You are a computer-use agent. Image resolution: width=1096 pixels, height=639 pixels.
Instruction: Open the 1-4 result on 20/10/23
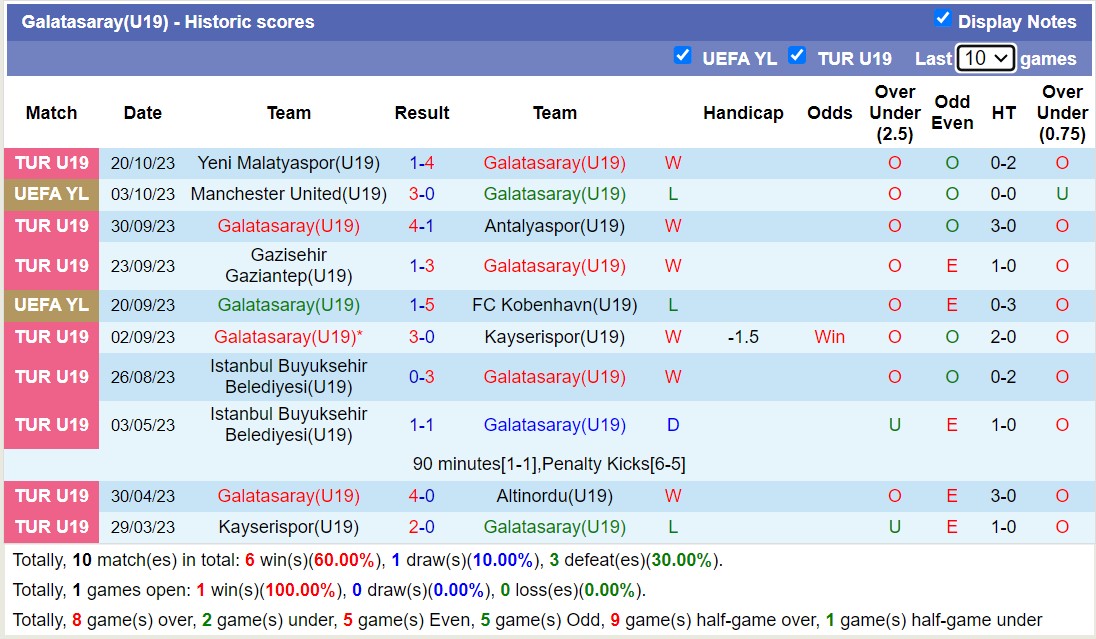421,163
